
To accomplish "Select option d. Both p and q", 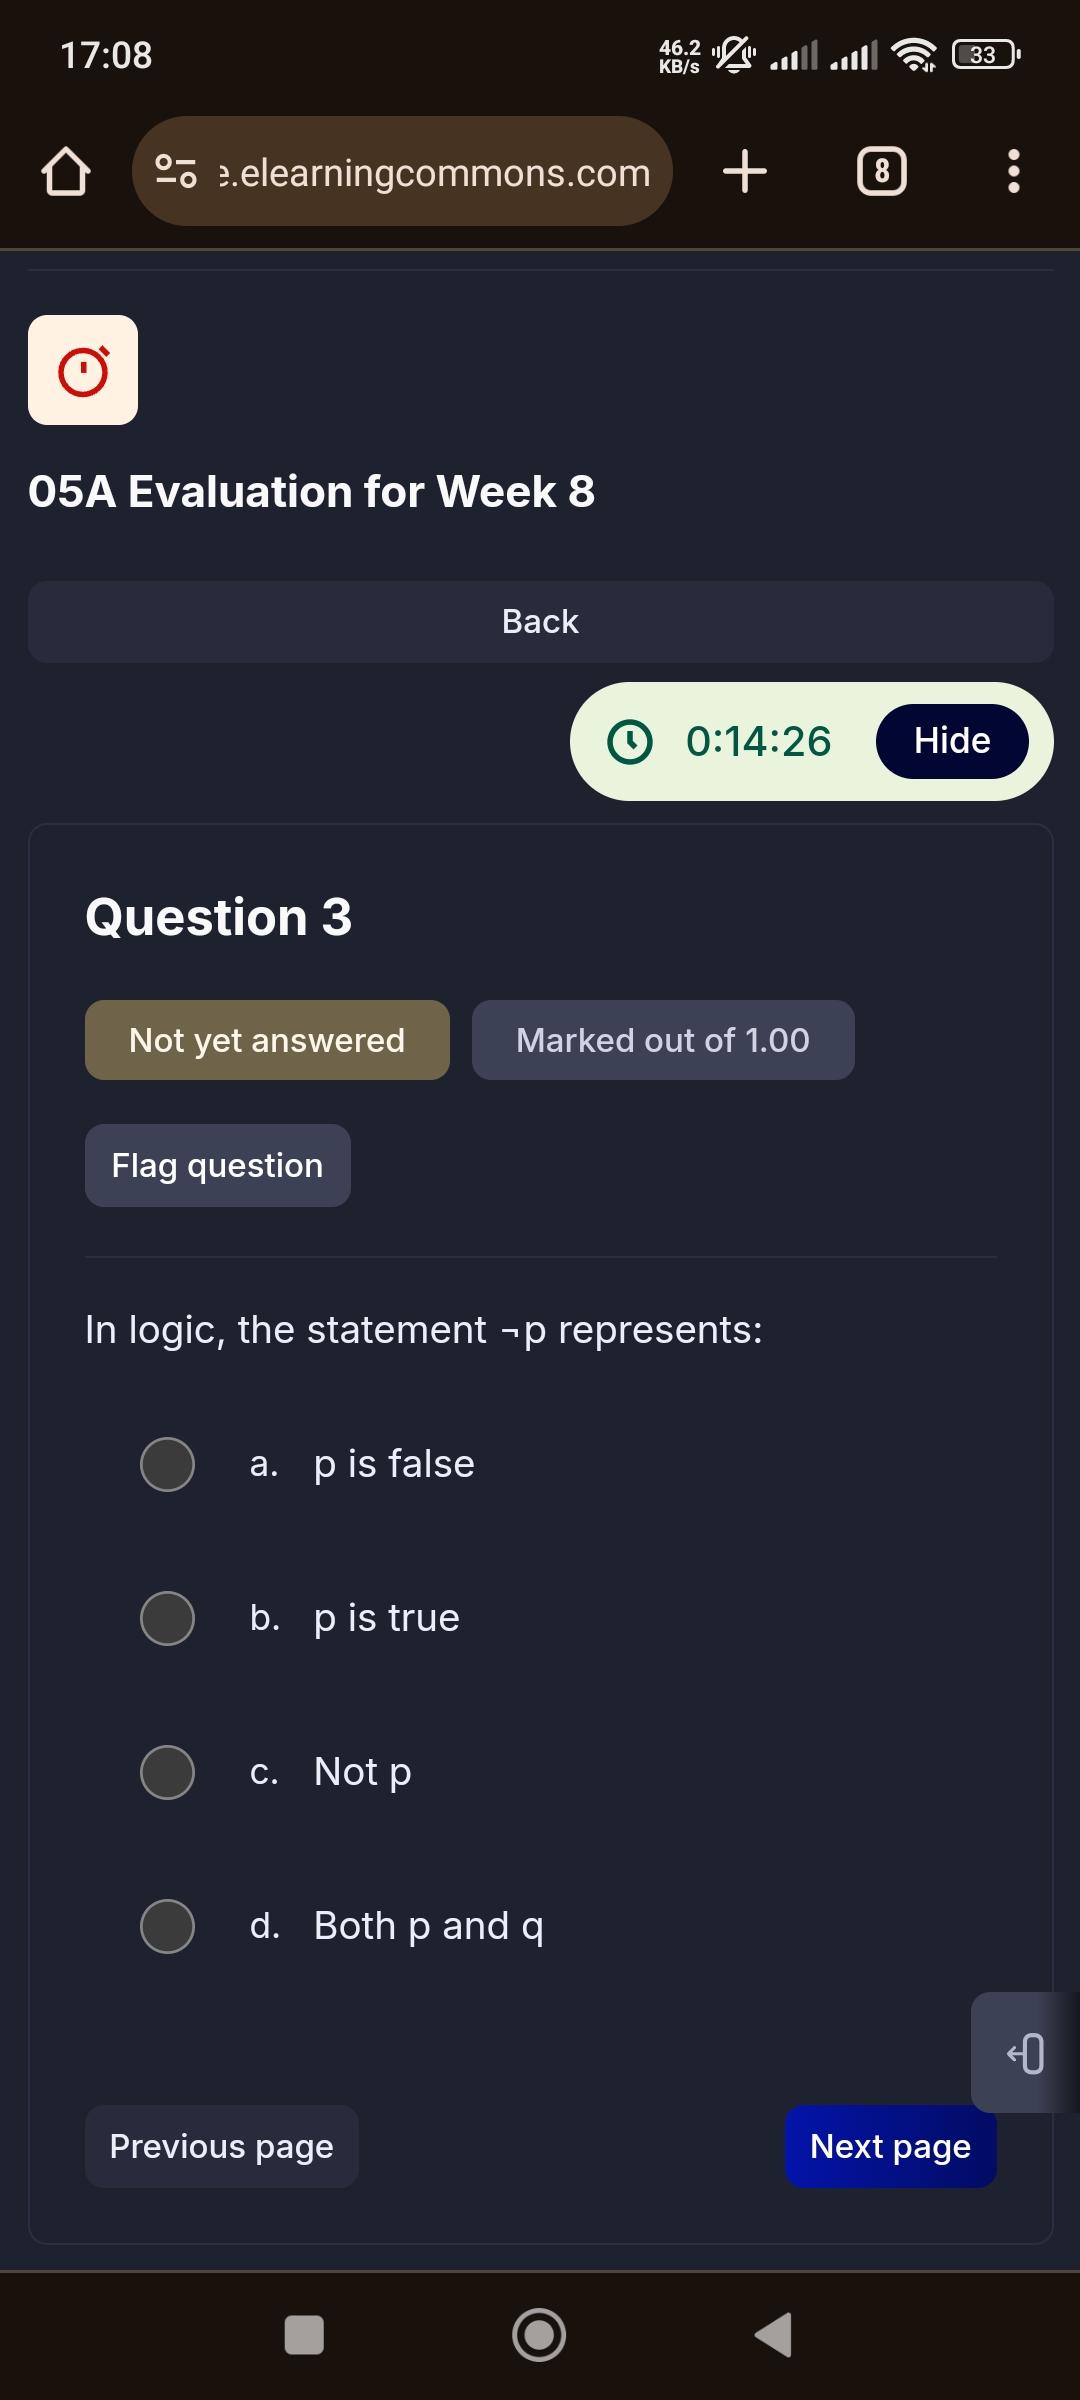I will point(167,1926).
